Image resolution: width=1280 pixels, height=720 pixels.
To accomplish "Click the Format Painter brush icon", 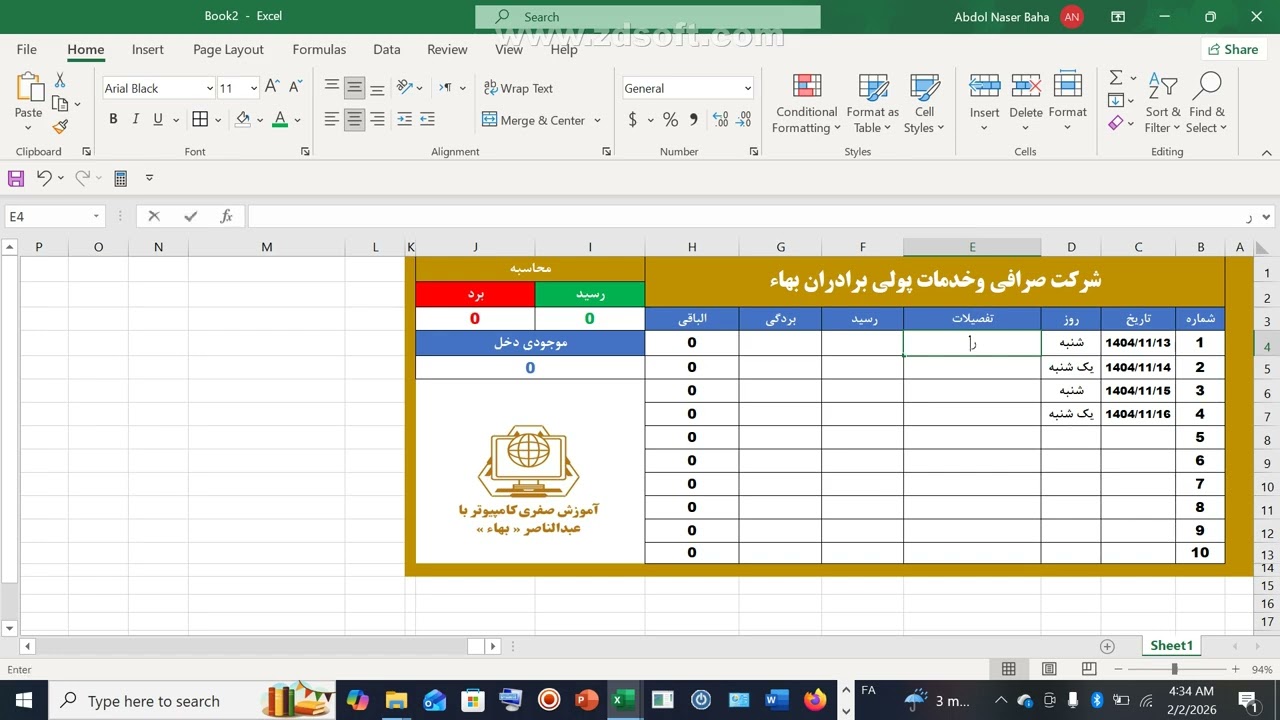I will click(60, 127).
